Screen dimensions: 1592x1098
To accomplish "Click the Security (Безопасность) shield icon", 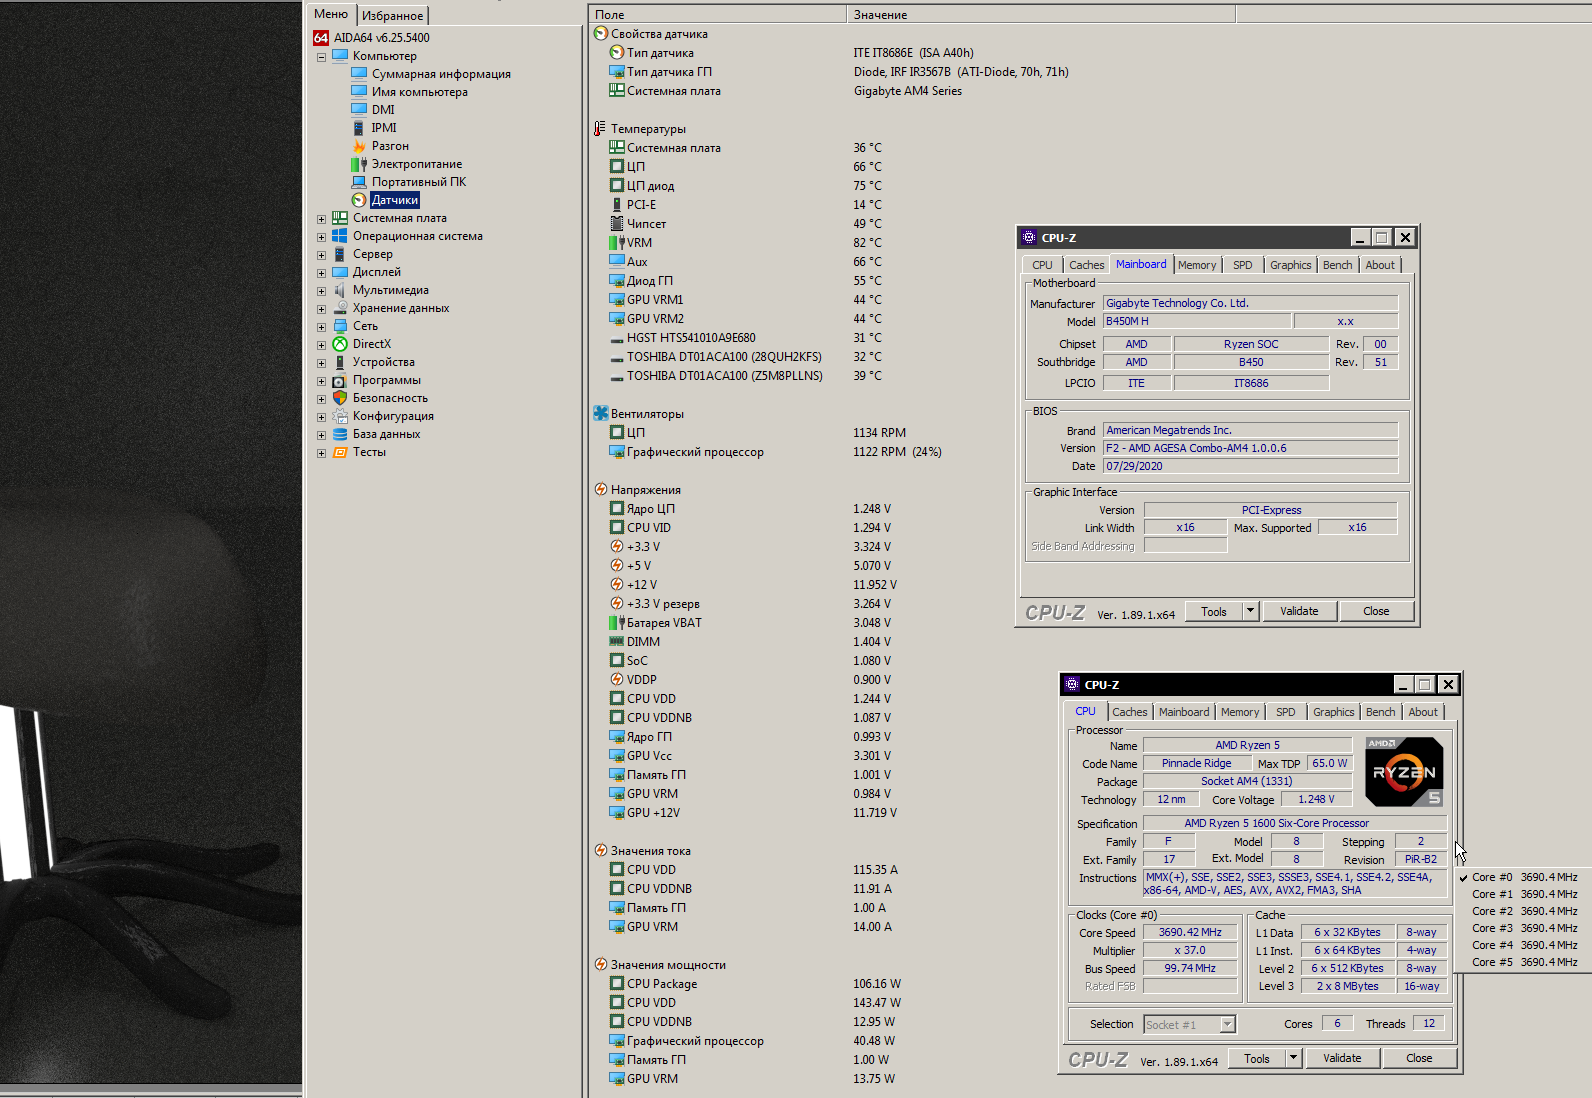I will click(340, 398).
